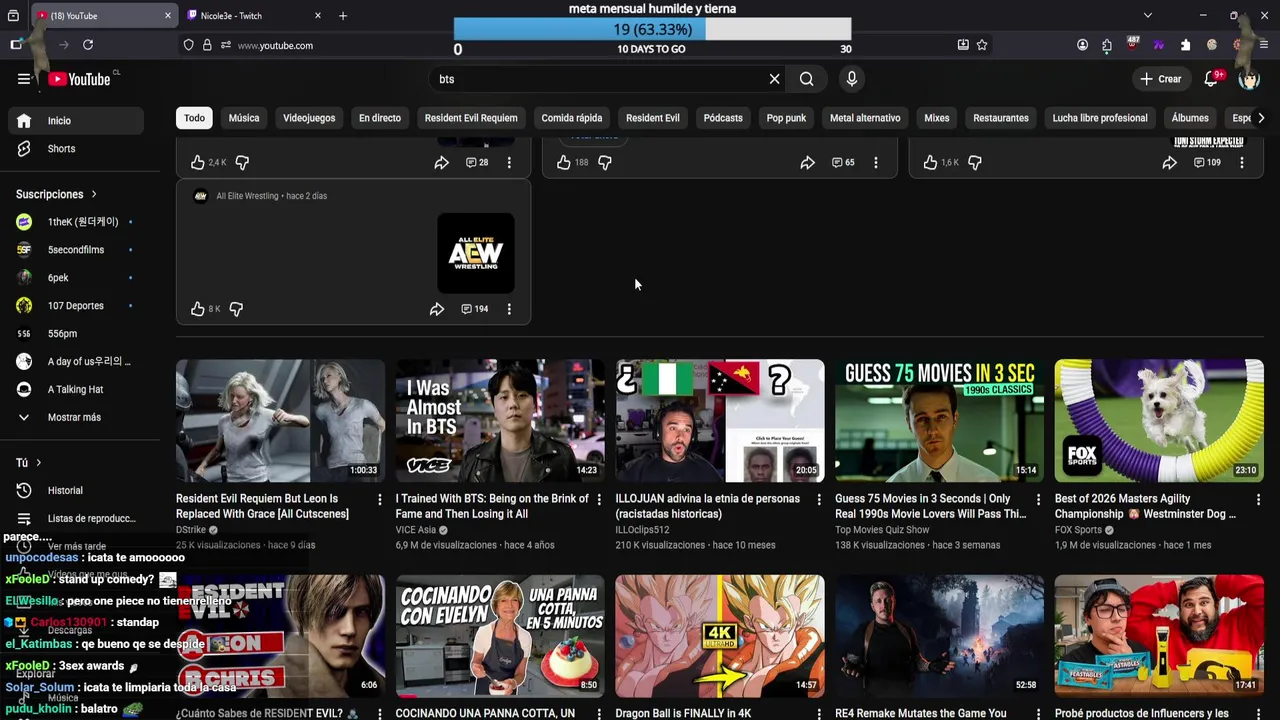Play the Guess 75 Movies thumbnail
Screen dimensions: 1280x720
(x=939, y=421)
